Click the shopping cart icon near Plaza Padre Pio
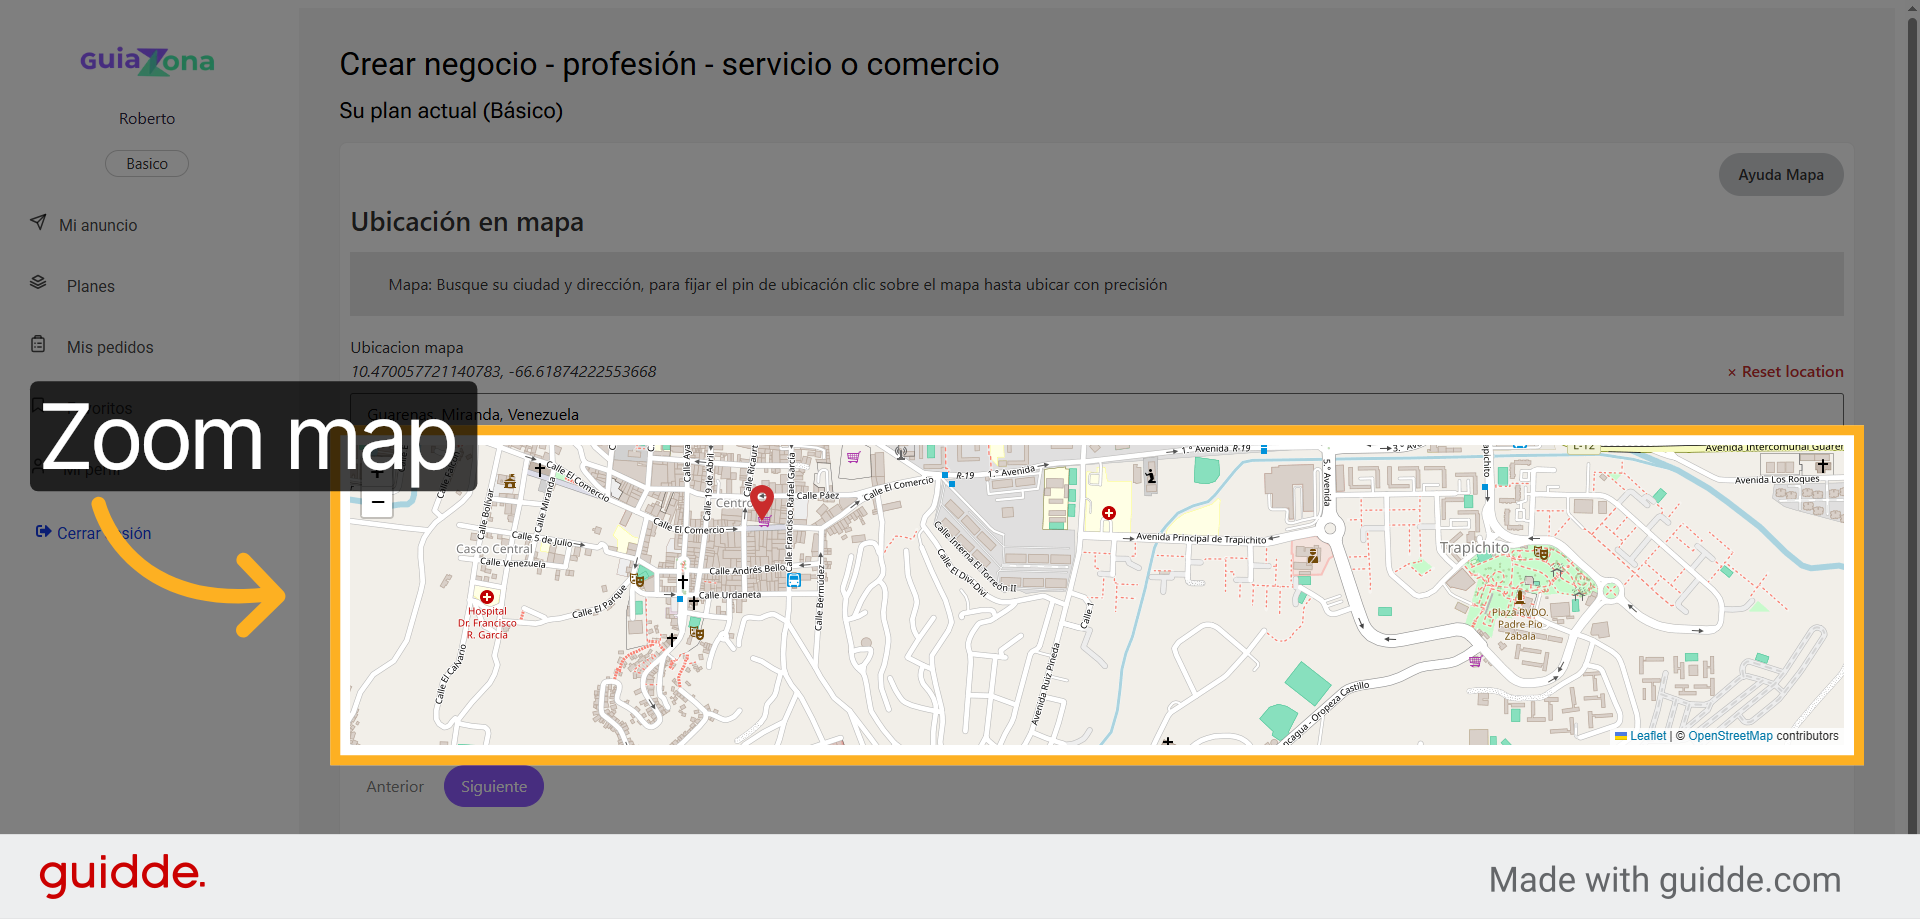 [1475, 661]
